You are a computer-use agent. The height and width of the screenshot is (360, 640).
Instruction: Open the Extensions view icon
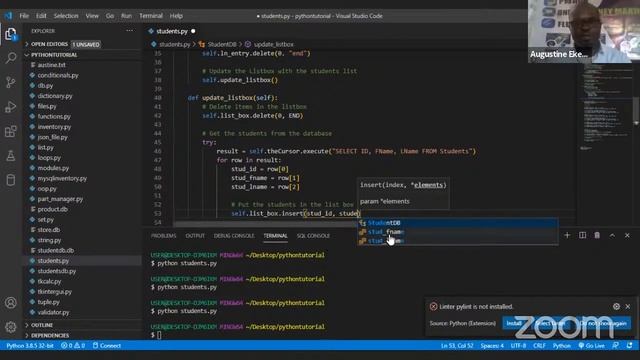[x=11, y=131]
